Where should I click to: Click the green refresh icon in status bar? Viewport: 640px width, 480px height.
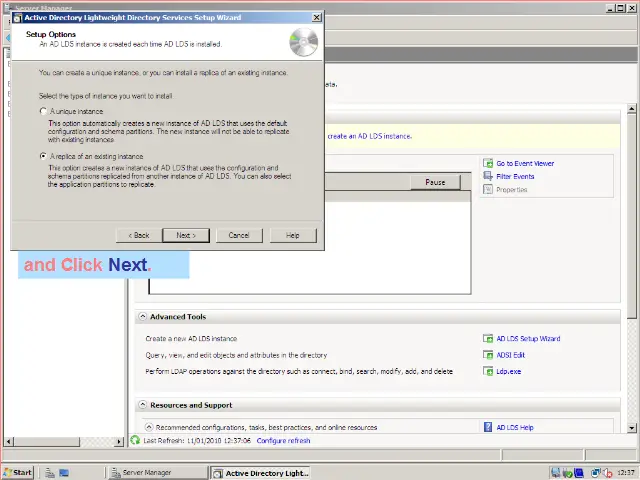pos(136,440)
